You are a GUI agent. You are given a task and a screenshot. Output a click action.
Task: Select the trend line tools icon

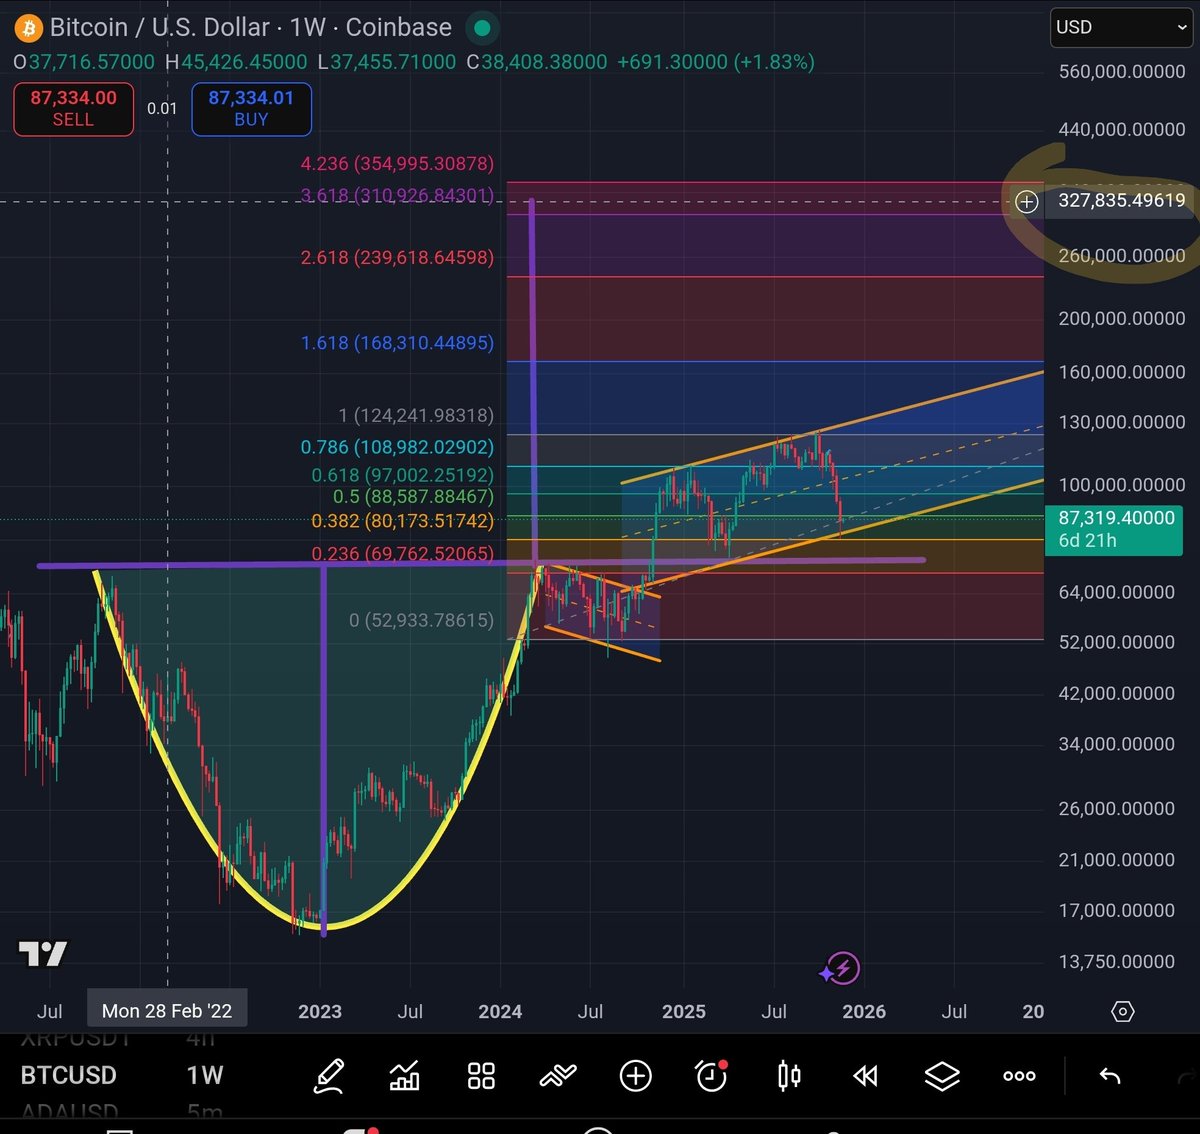point(558,1076)
